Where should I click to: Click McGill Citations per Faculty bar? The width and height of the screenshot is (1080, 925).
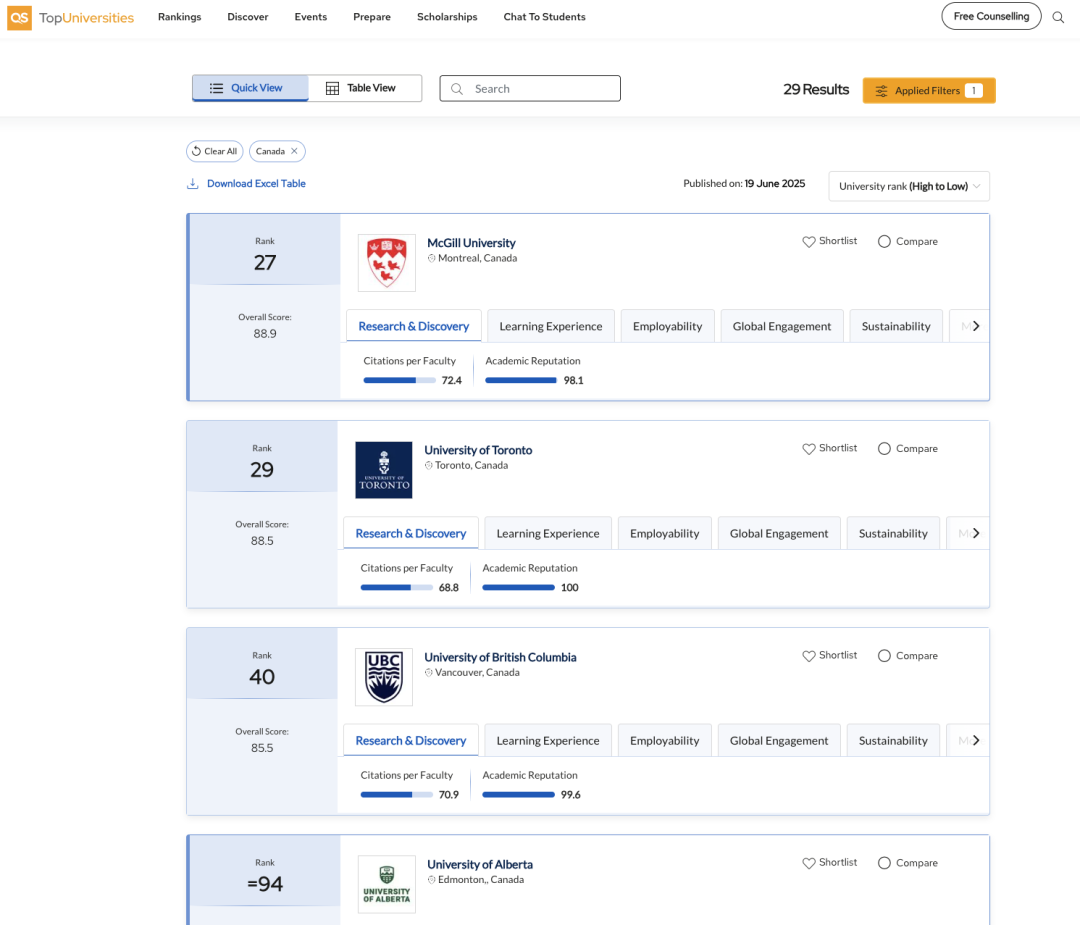pyautogui.click(x=399, y=380)
